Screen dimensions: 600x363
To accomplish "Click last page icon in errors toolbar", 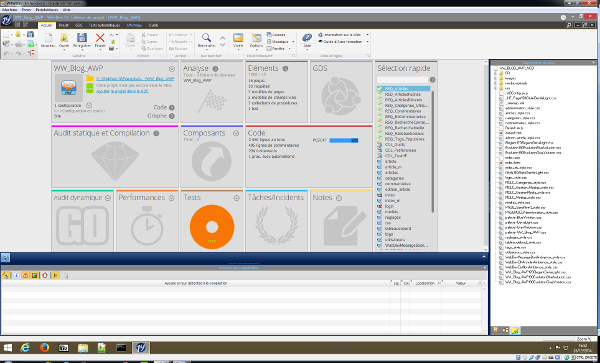I will (66, 275).
